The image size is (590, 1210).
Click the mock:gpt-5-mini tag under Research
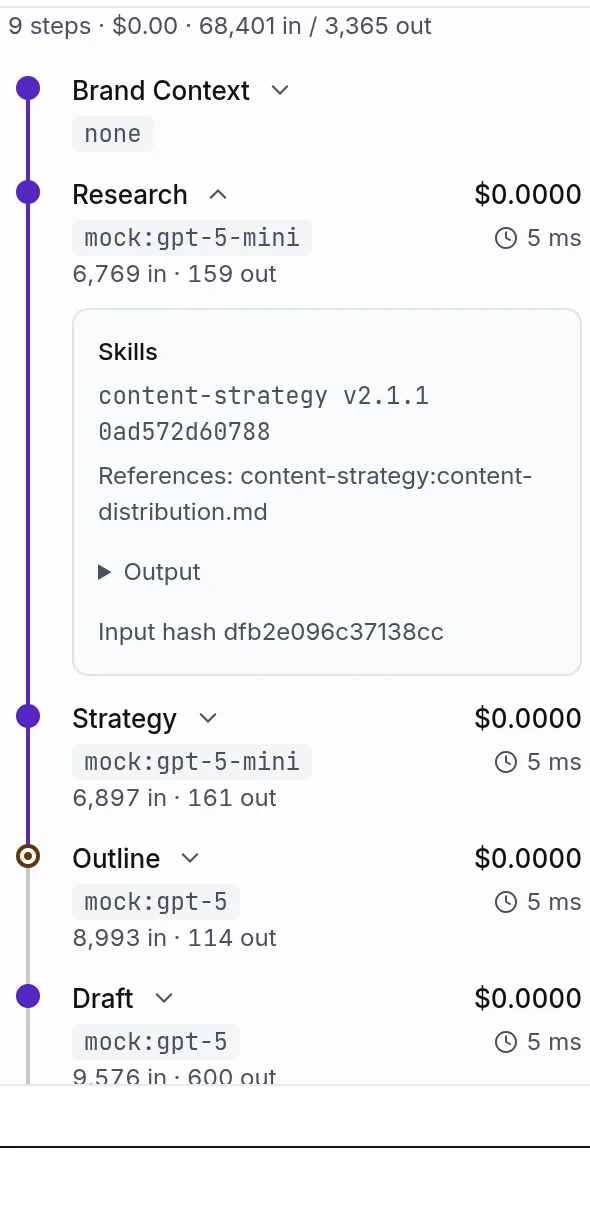tap(192, 238)
